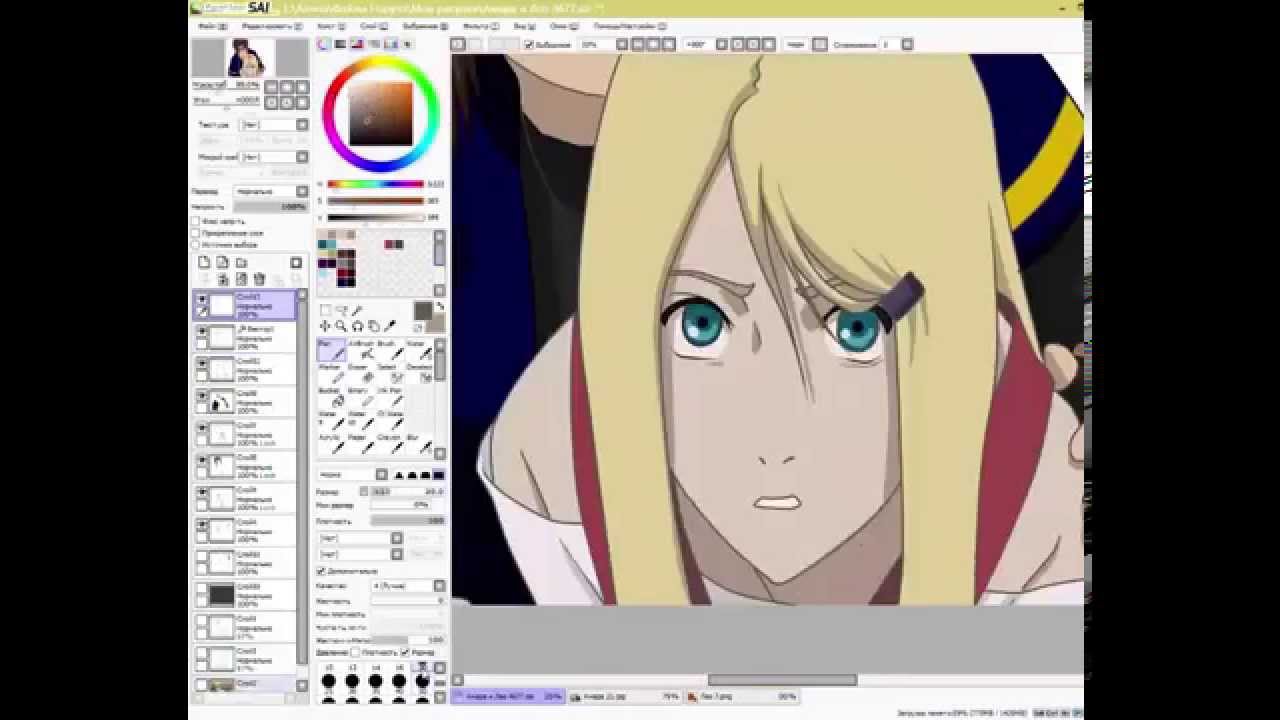Viewport: 1280px width, 720px height.
Task: Show the color wheel panel icon
Action: [324, 44]
